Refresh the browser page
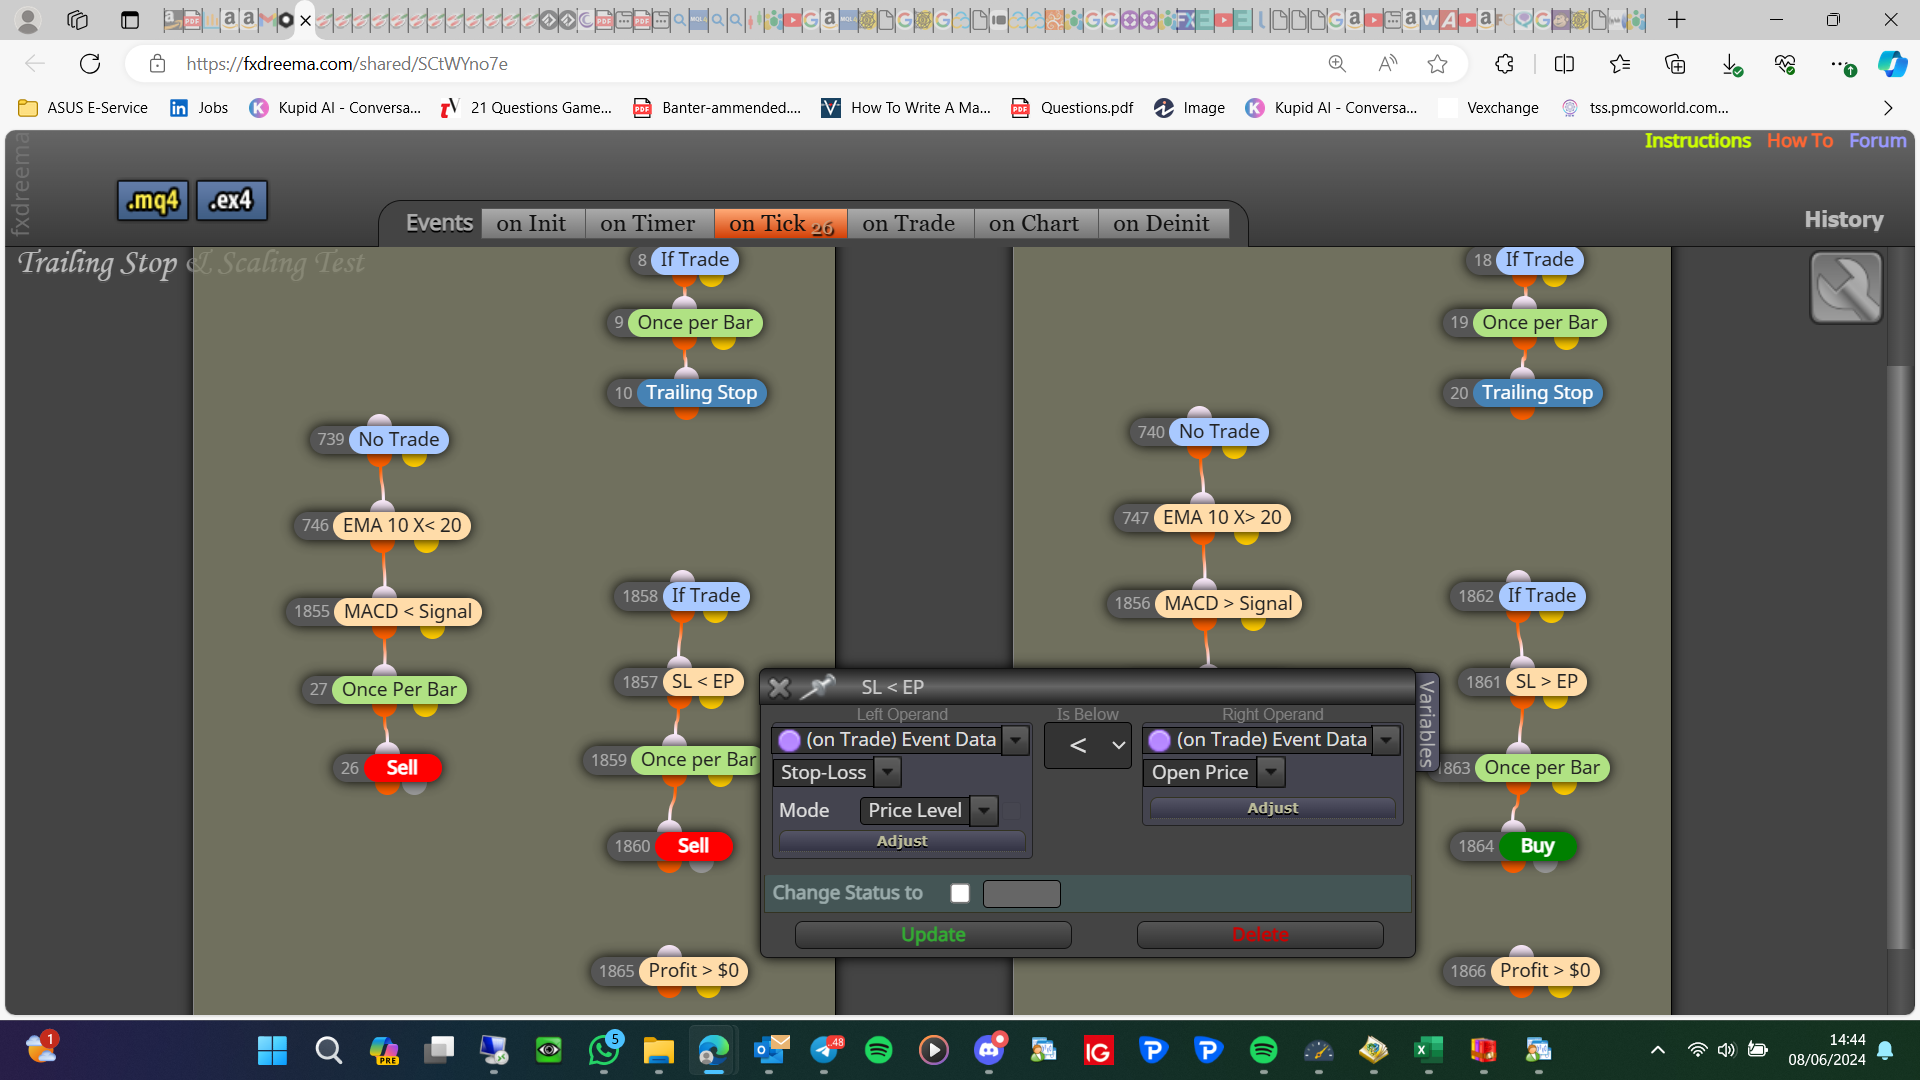 coord(90,64)
